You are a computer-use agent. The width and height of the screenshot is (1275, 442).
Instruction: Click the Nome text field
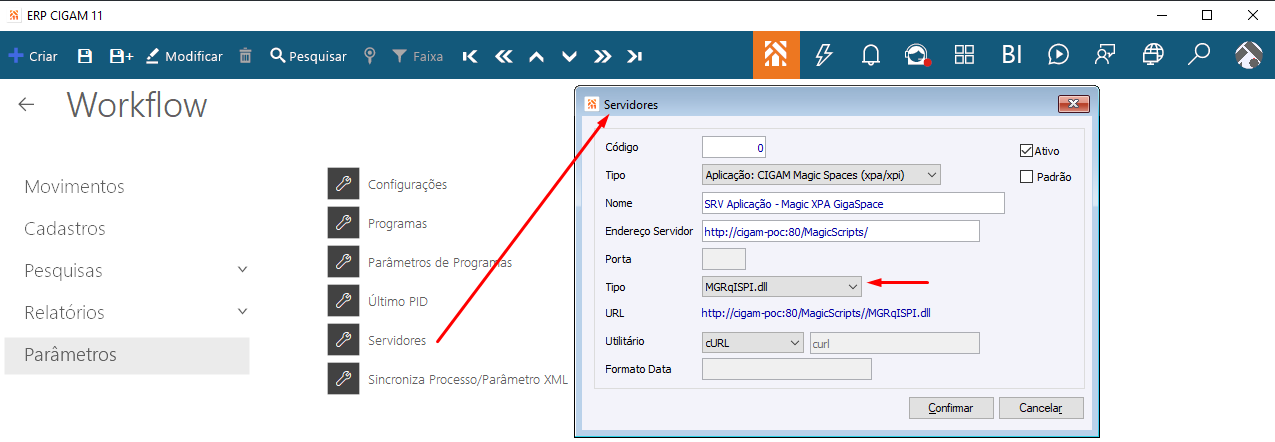(x=853, y=203)
